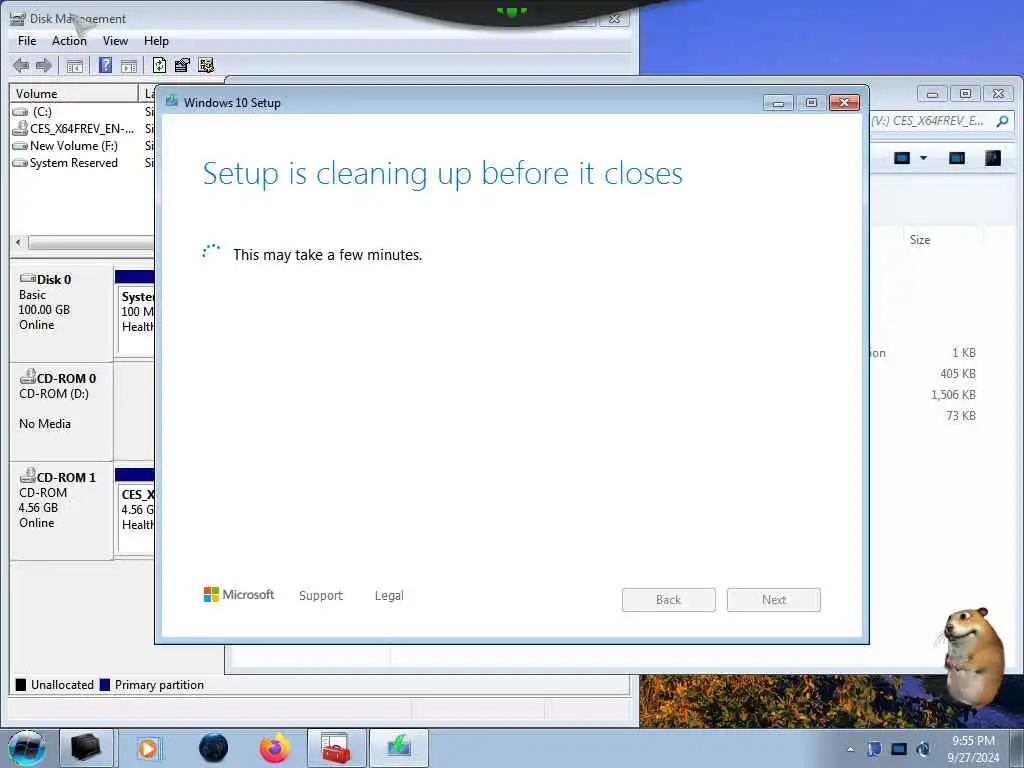The image size is (1024, 768).
Task: Click the network monitor tray icon
Action: pyautogui.click(x=899, y=749)
